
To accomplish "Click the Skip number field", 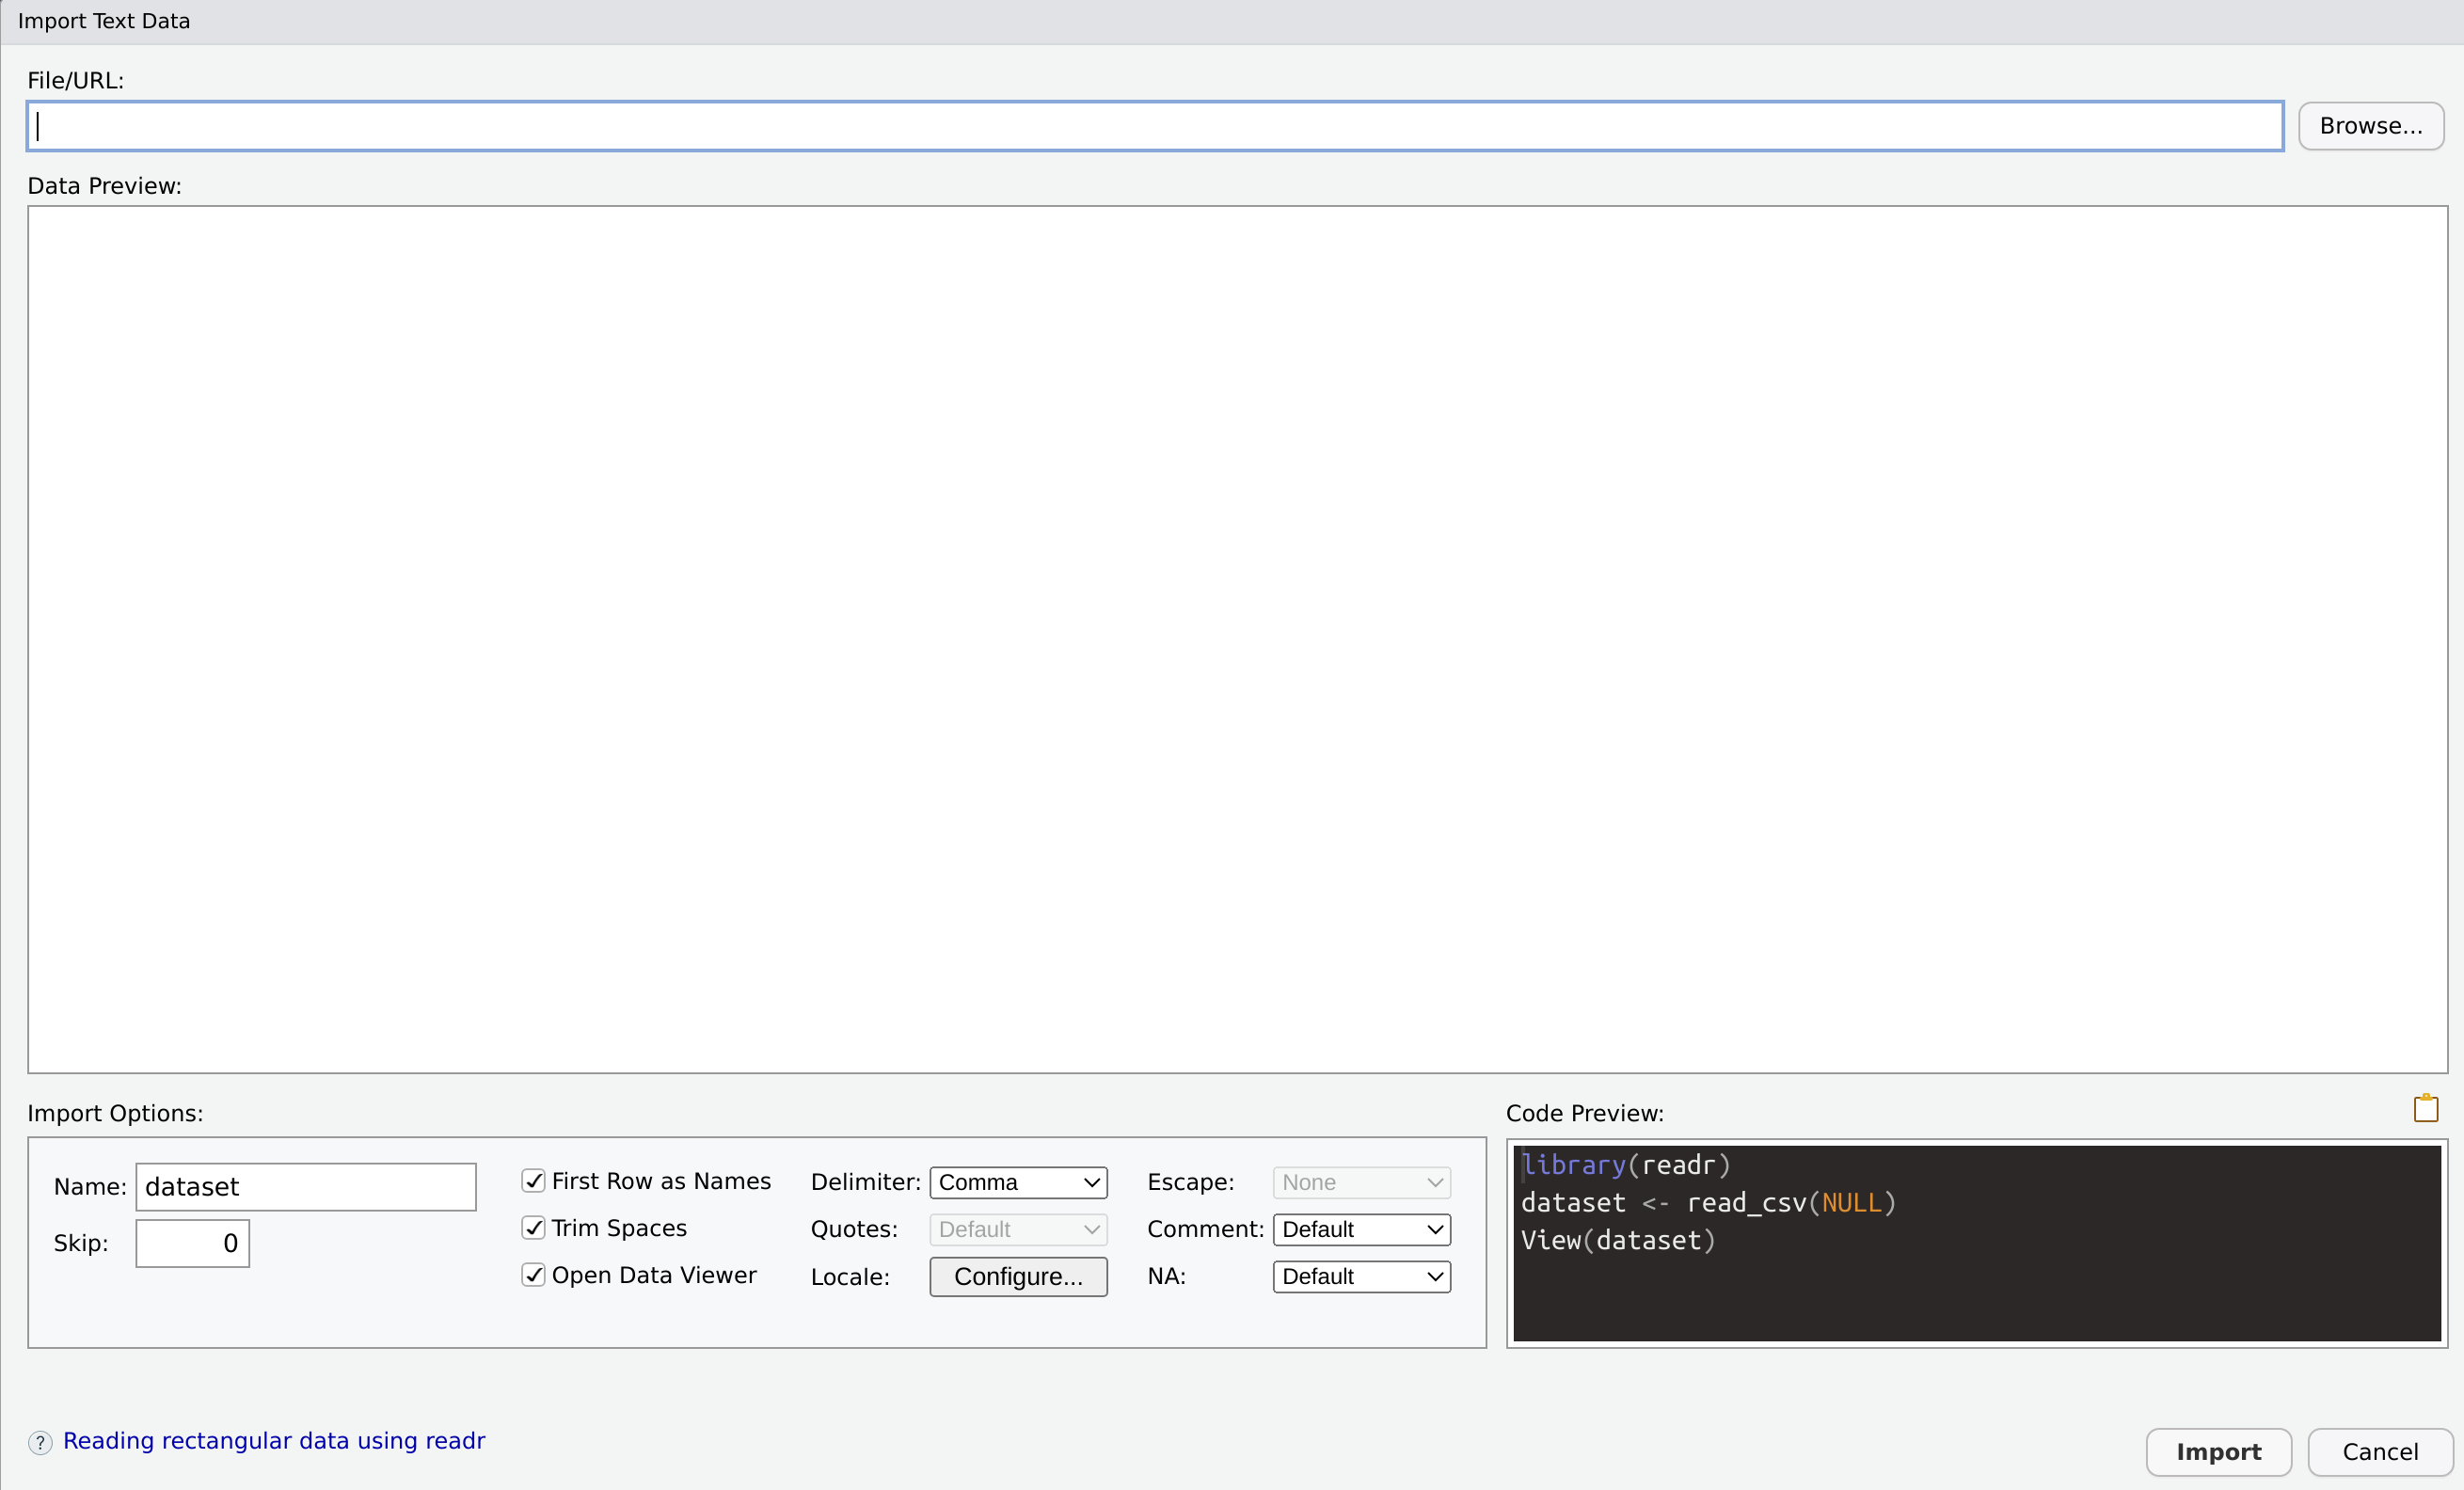I will click(192, 1243).
